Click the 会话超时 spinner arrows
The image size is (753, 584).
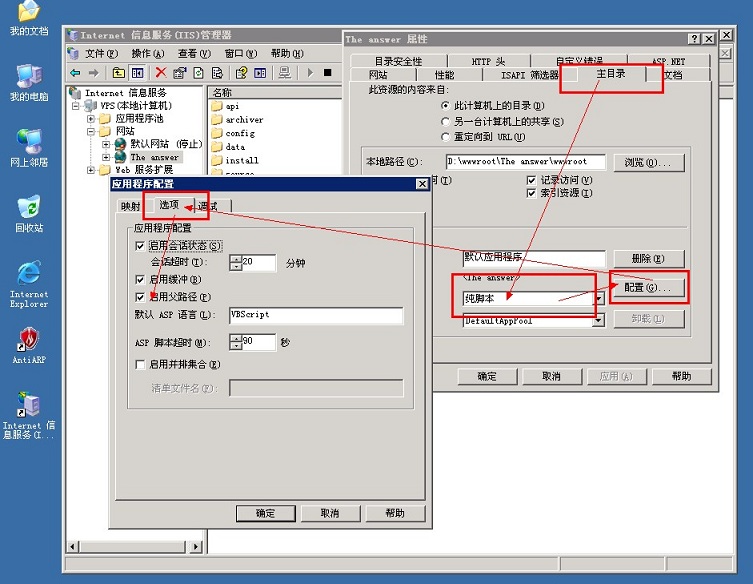point(236,262)
